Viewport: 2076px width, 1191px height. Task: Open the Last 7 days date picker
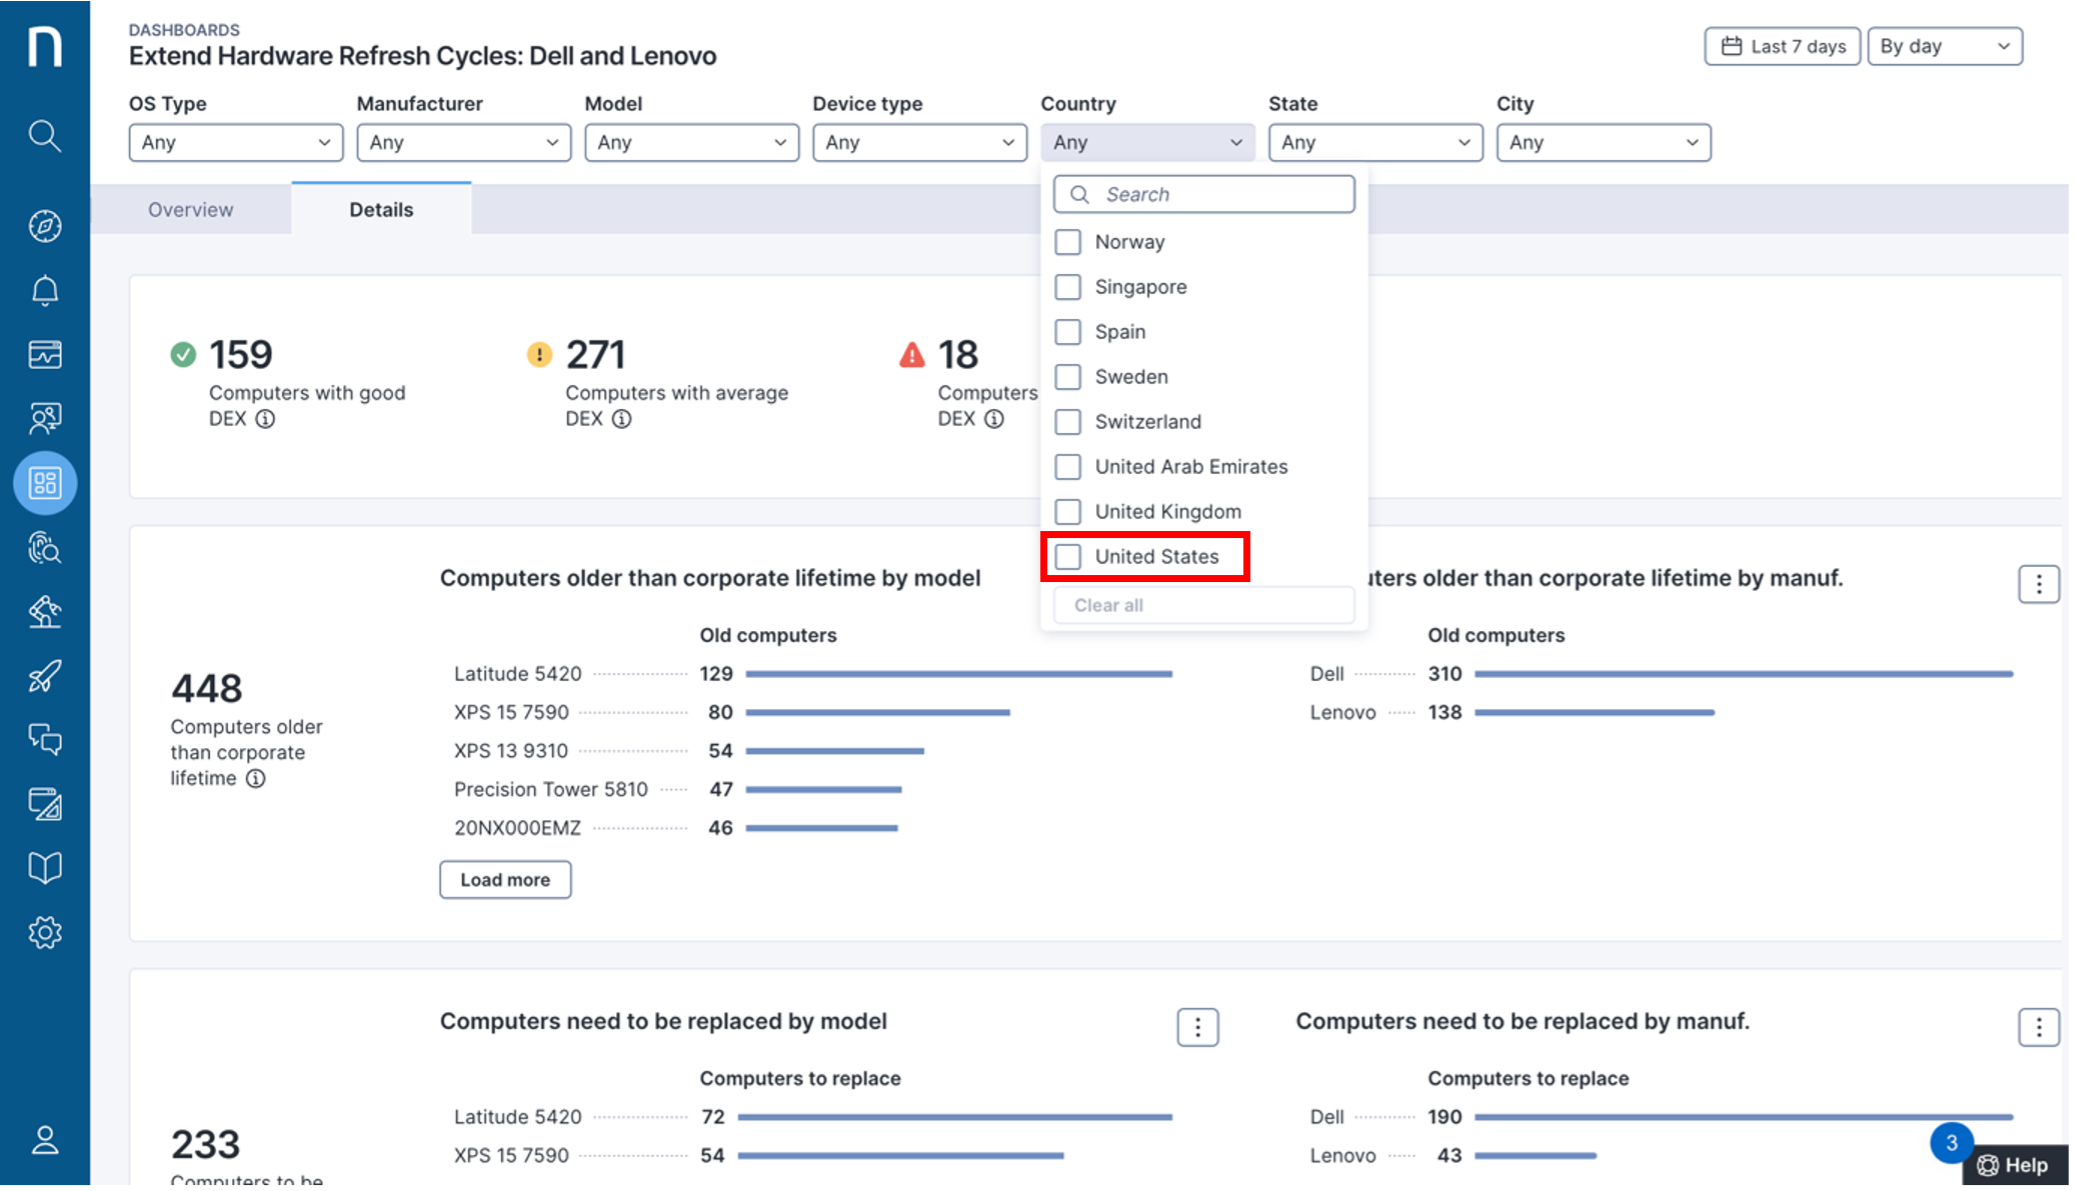point(1782,46)
